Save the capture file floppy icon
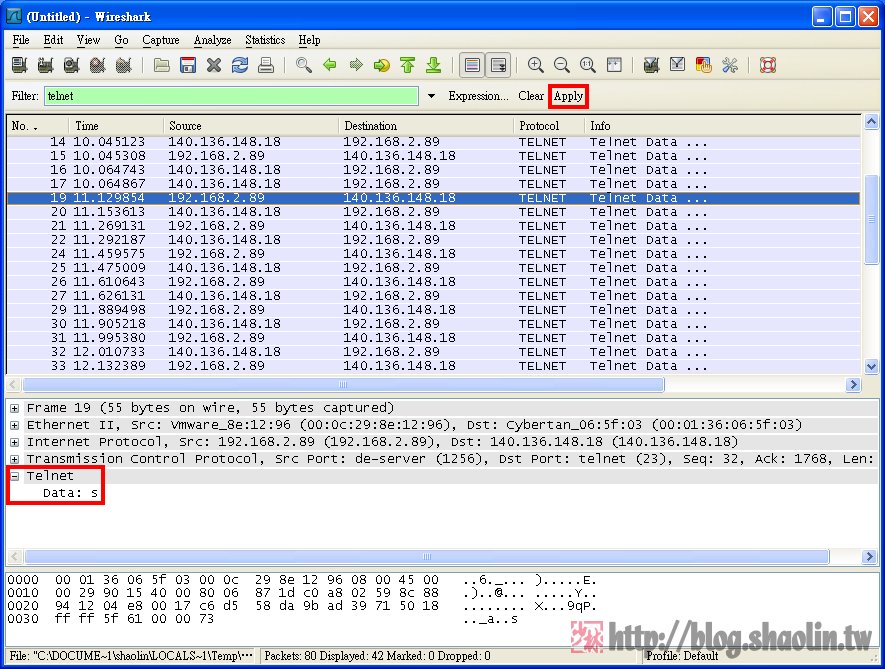This screenshot has height=669, width=885. (x=188, y=65)
